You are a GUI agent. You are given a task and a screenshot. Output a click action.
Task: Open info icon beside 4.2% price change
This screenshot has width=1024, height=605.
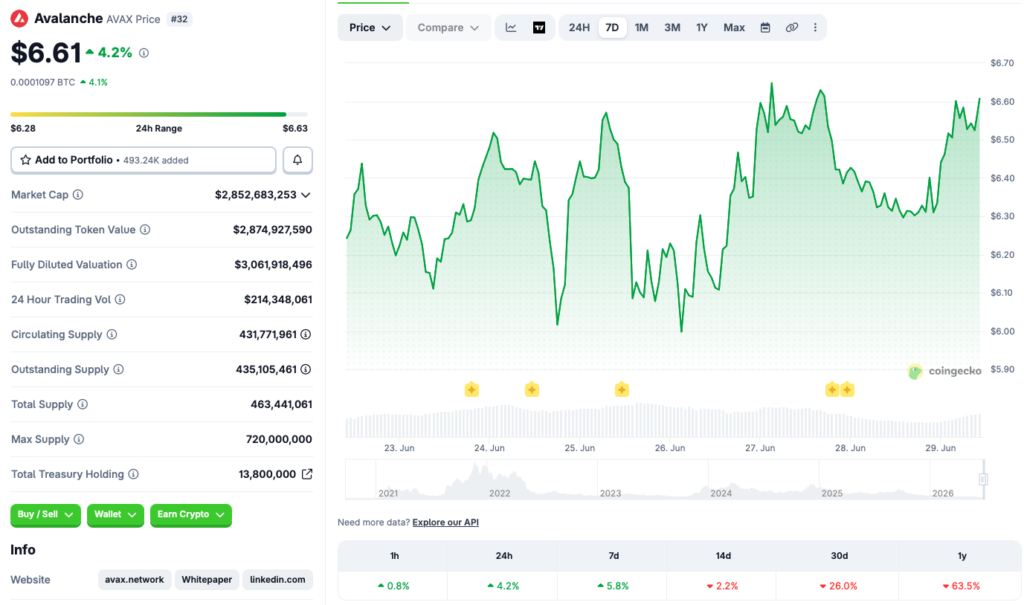pyautogui.click(x=144, y=53)
